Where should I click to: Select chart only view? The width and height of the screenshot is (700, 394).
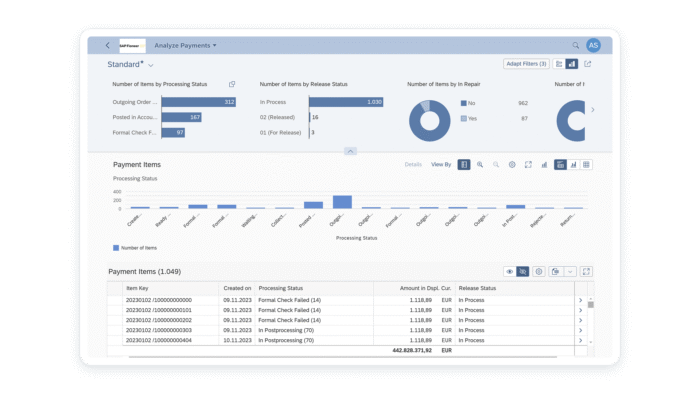(573, 165)
